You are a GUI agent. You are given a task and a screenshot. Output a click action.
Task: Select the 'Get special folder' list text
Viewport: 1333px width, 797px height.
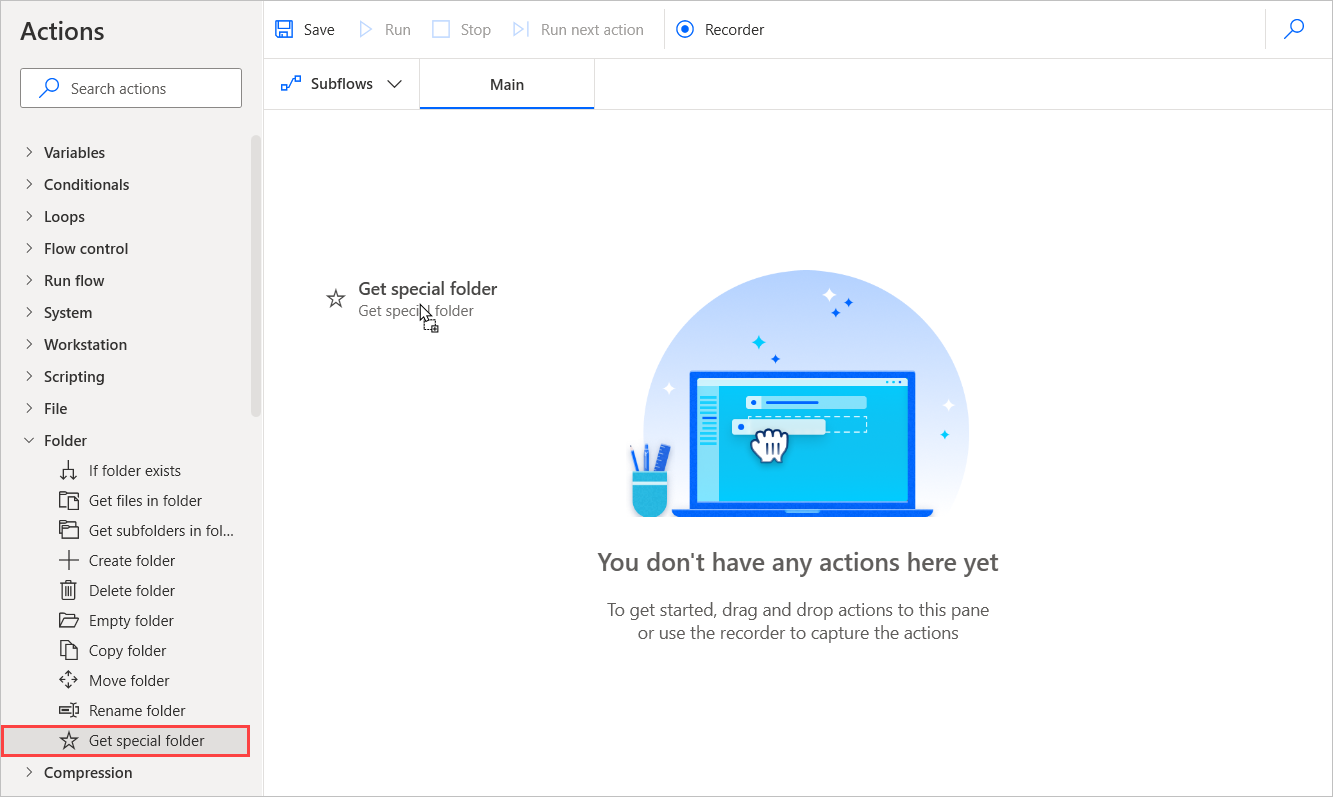click(147, 740)
